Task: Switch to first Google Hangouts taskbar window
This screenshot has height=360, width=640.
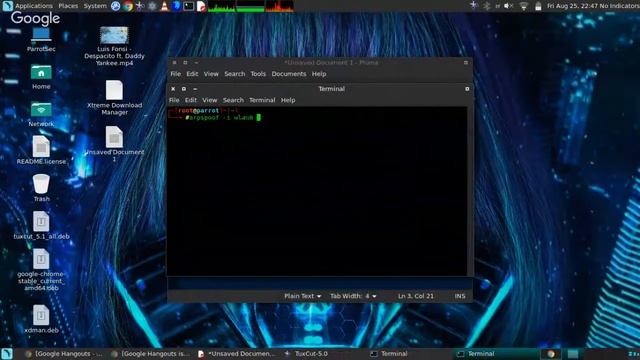Action: (63, 354)
